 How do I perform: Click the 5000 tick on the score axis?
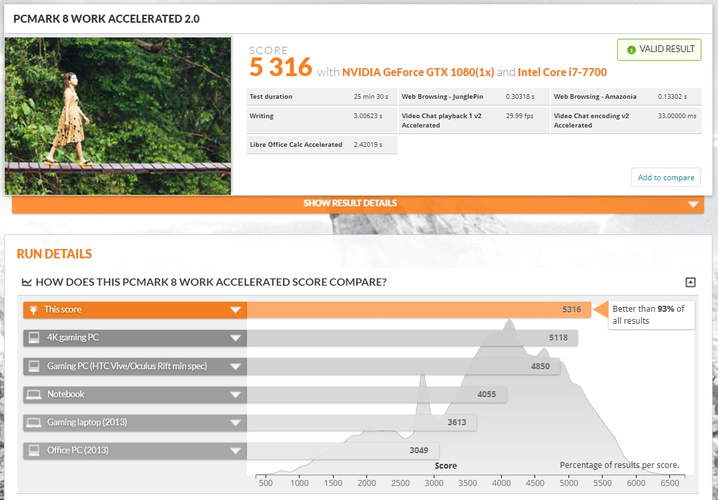pyautogui.click(x=569, y=483)
